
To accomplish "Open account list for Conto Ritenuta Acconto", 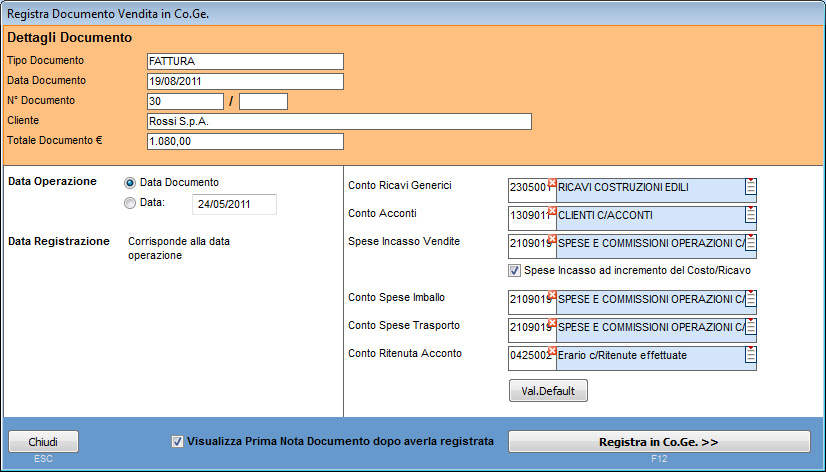I will tap(750, 355).
